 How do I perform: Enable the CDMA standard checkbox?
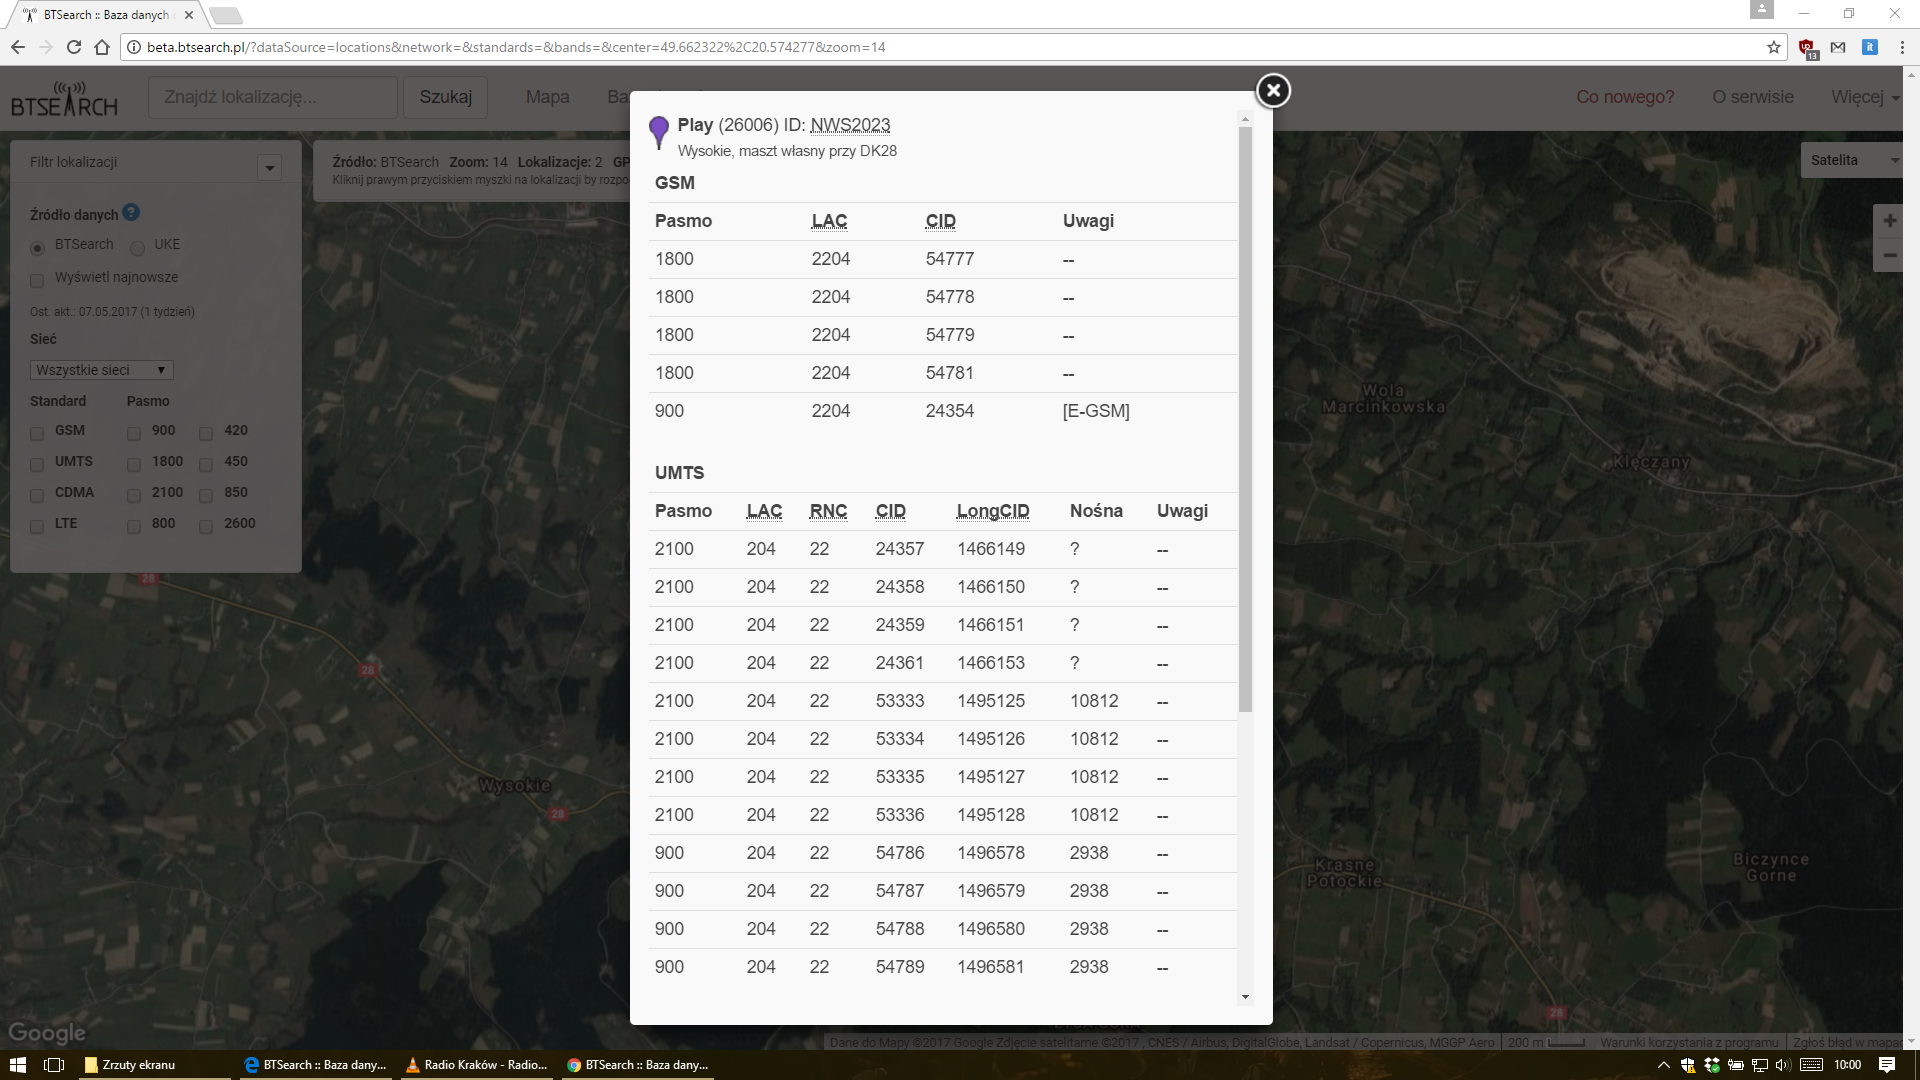coord(37,495)
